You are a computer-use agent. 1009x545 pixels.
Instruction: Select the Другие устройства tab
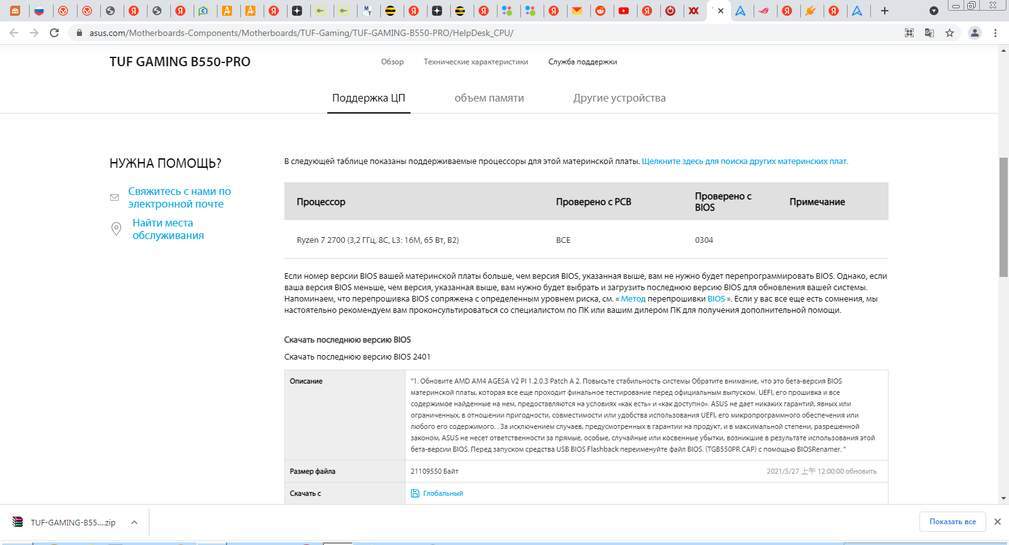(619, 98)
